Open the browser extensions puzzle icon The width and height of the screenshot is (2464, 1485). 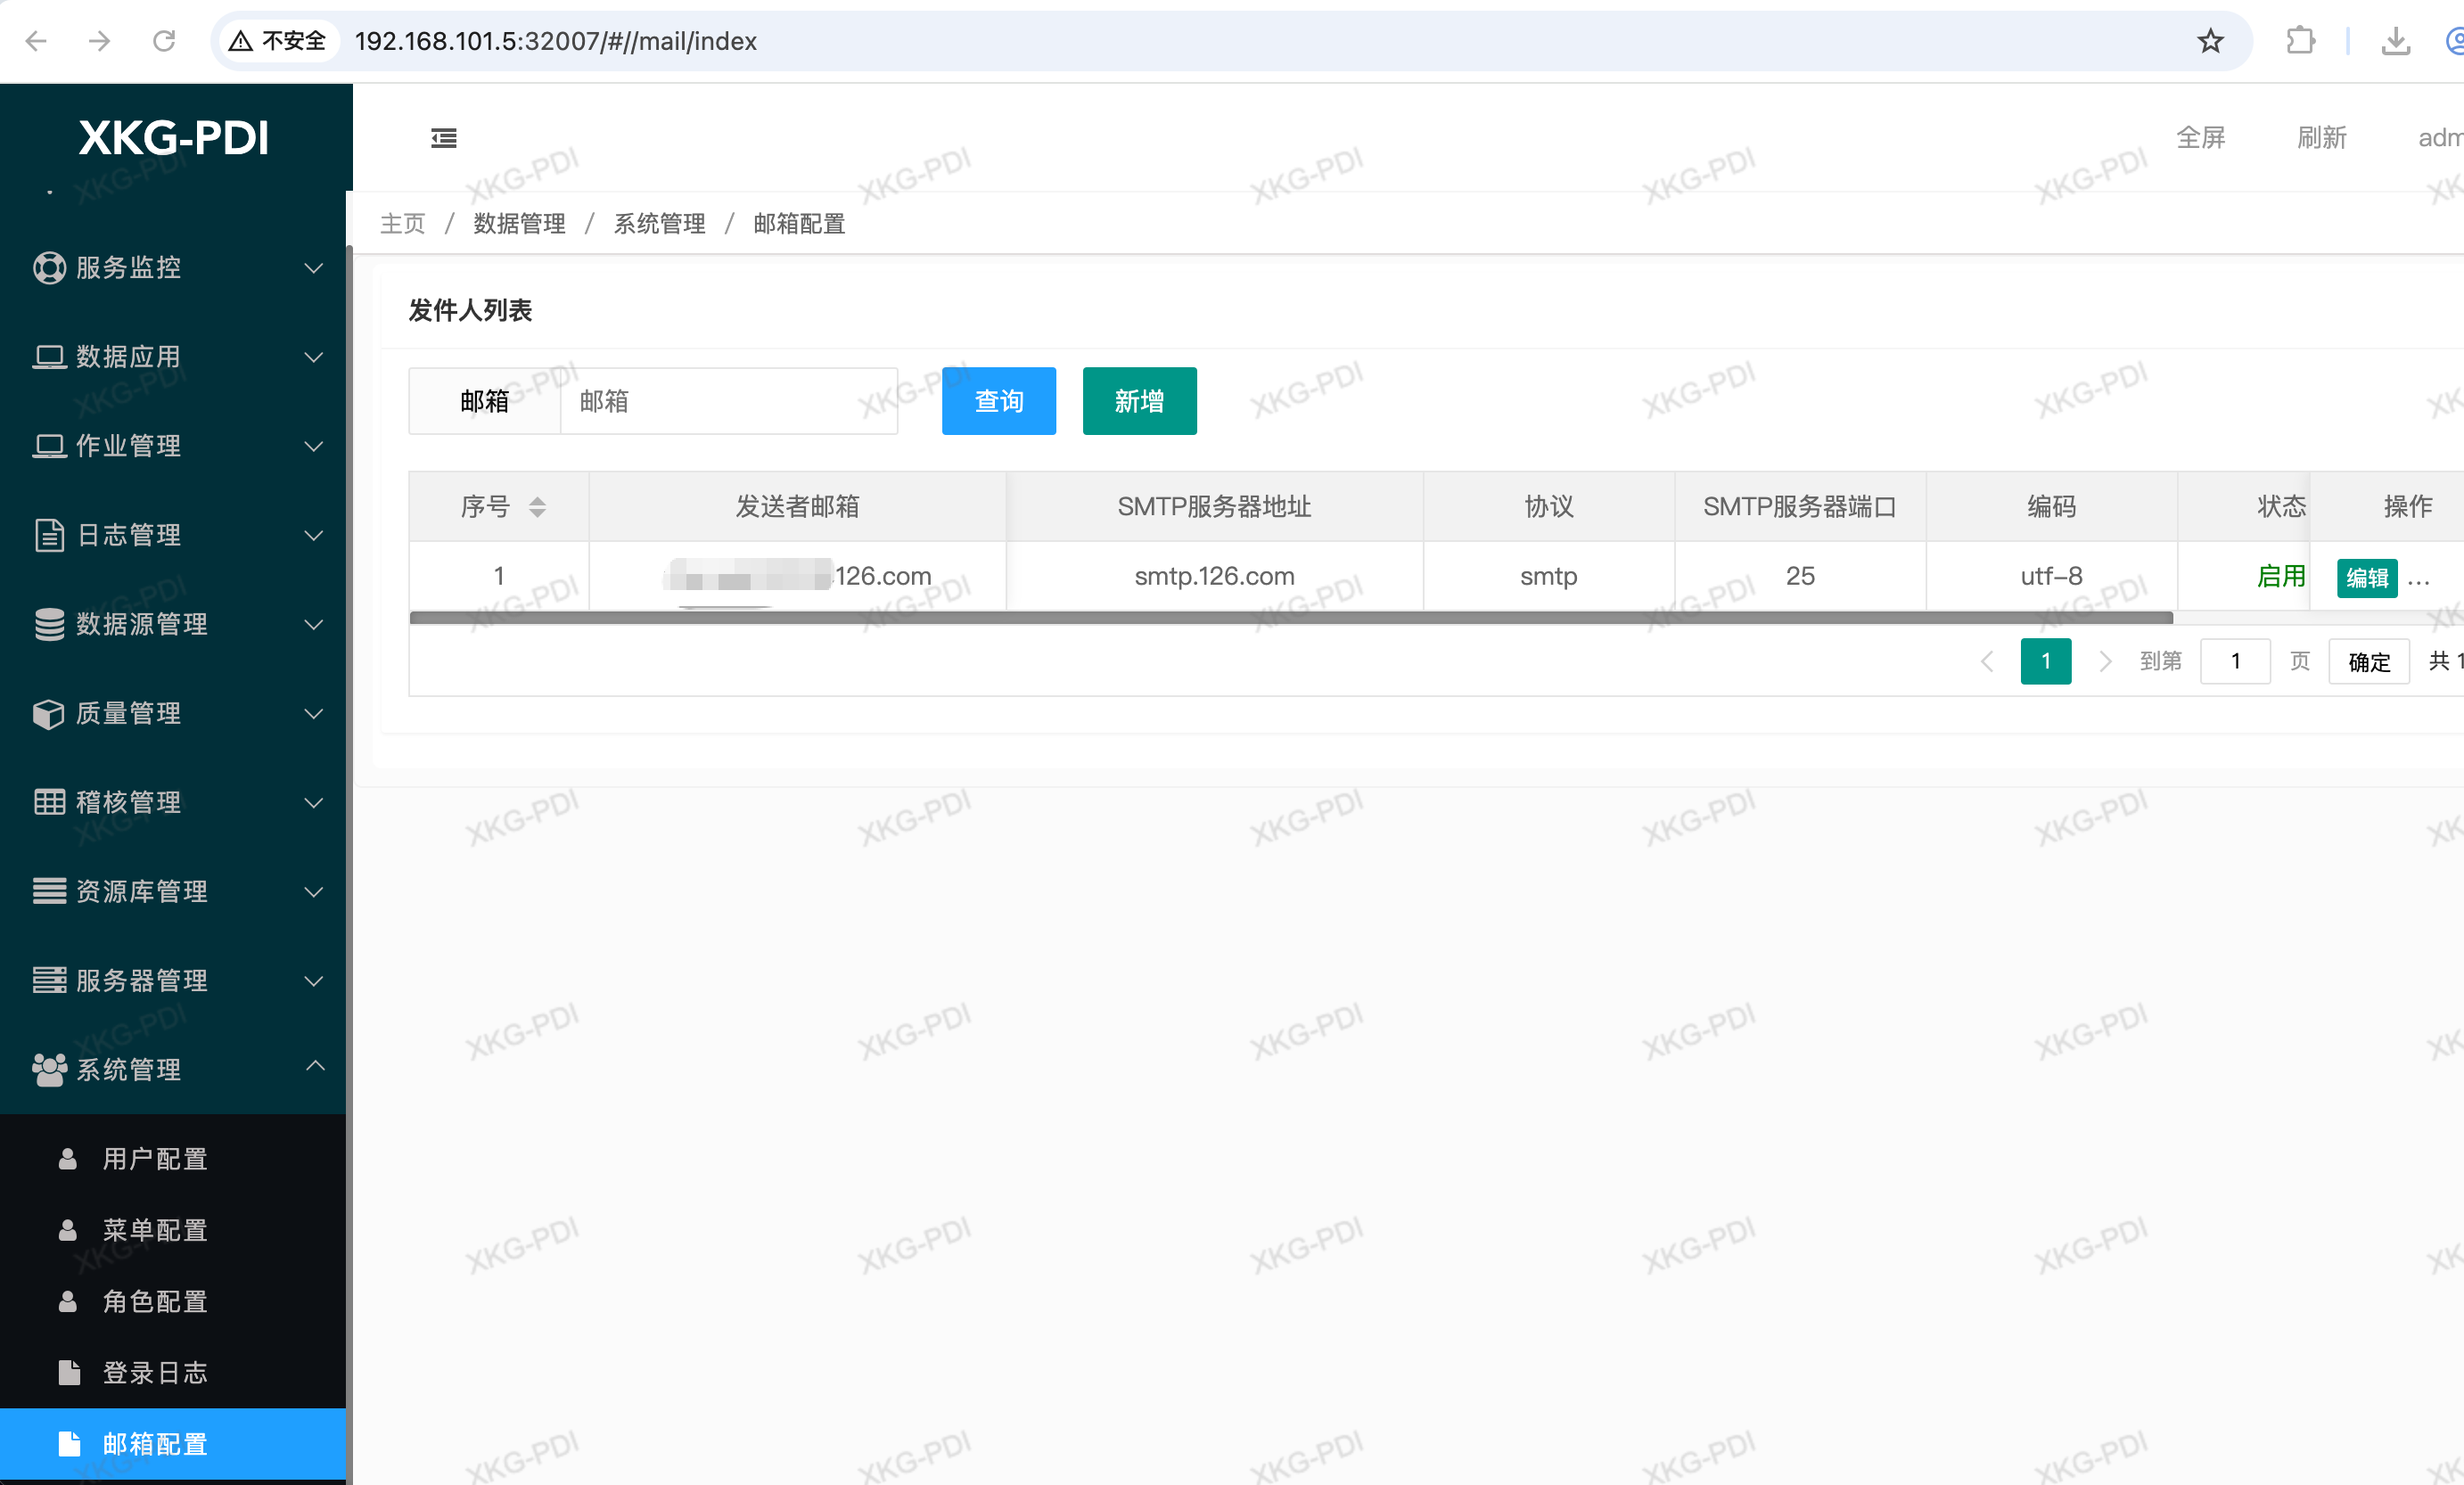click(2300, 41)
